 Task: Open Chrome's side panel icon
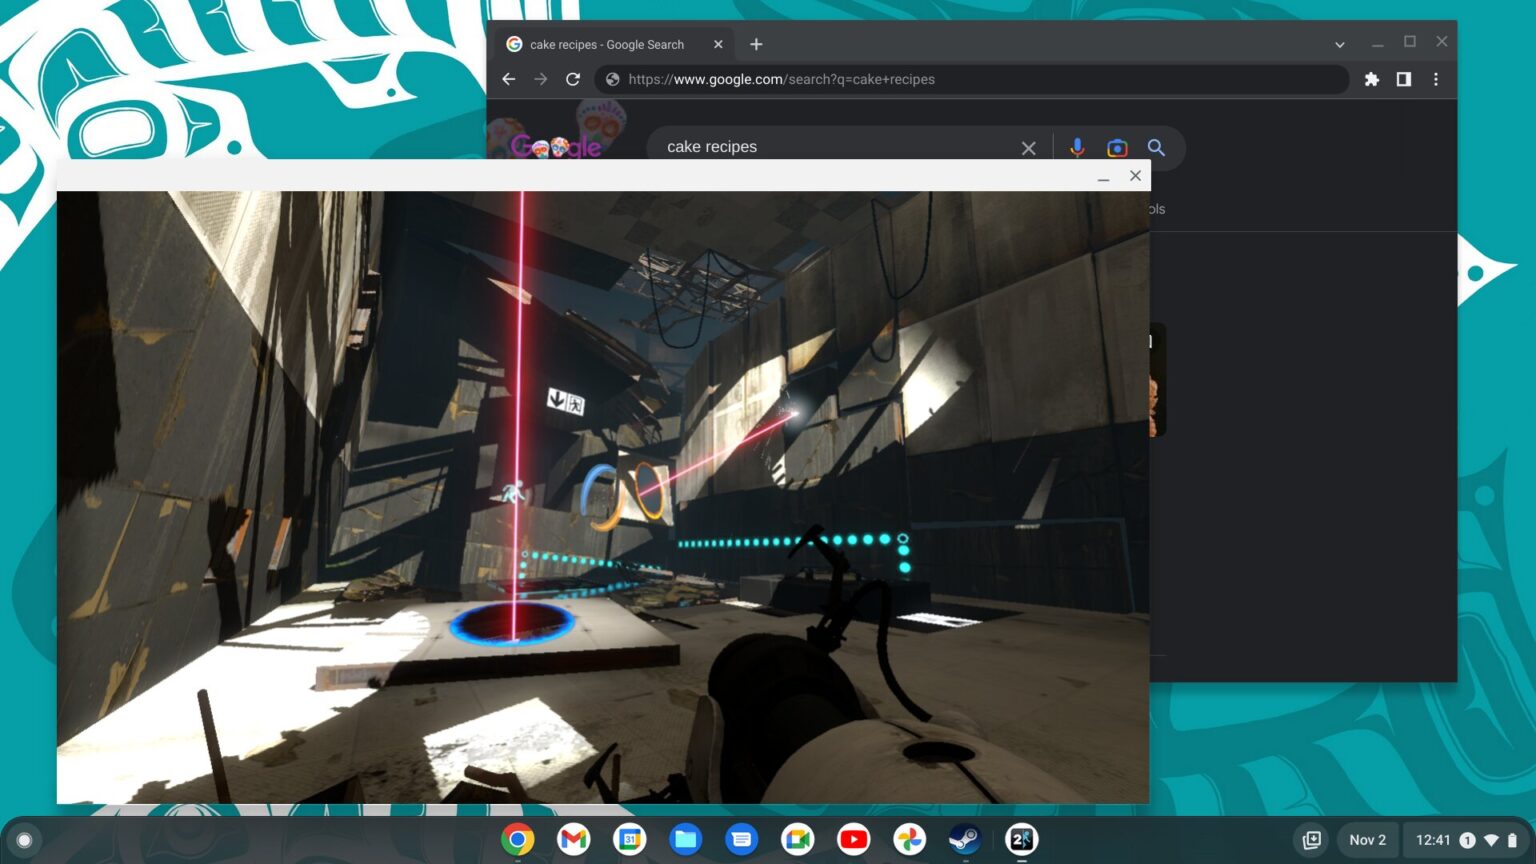pos(1404,79)
